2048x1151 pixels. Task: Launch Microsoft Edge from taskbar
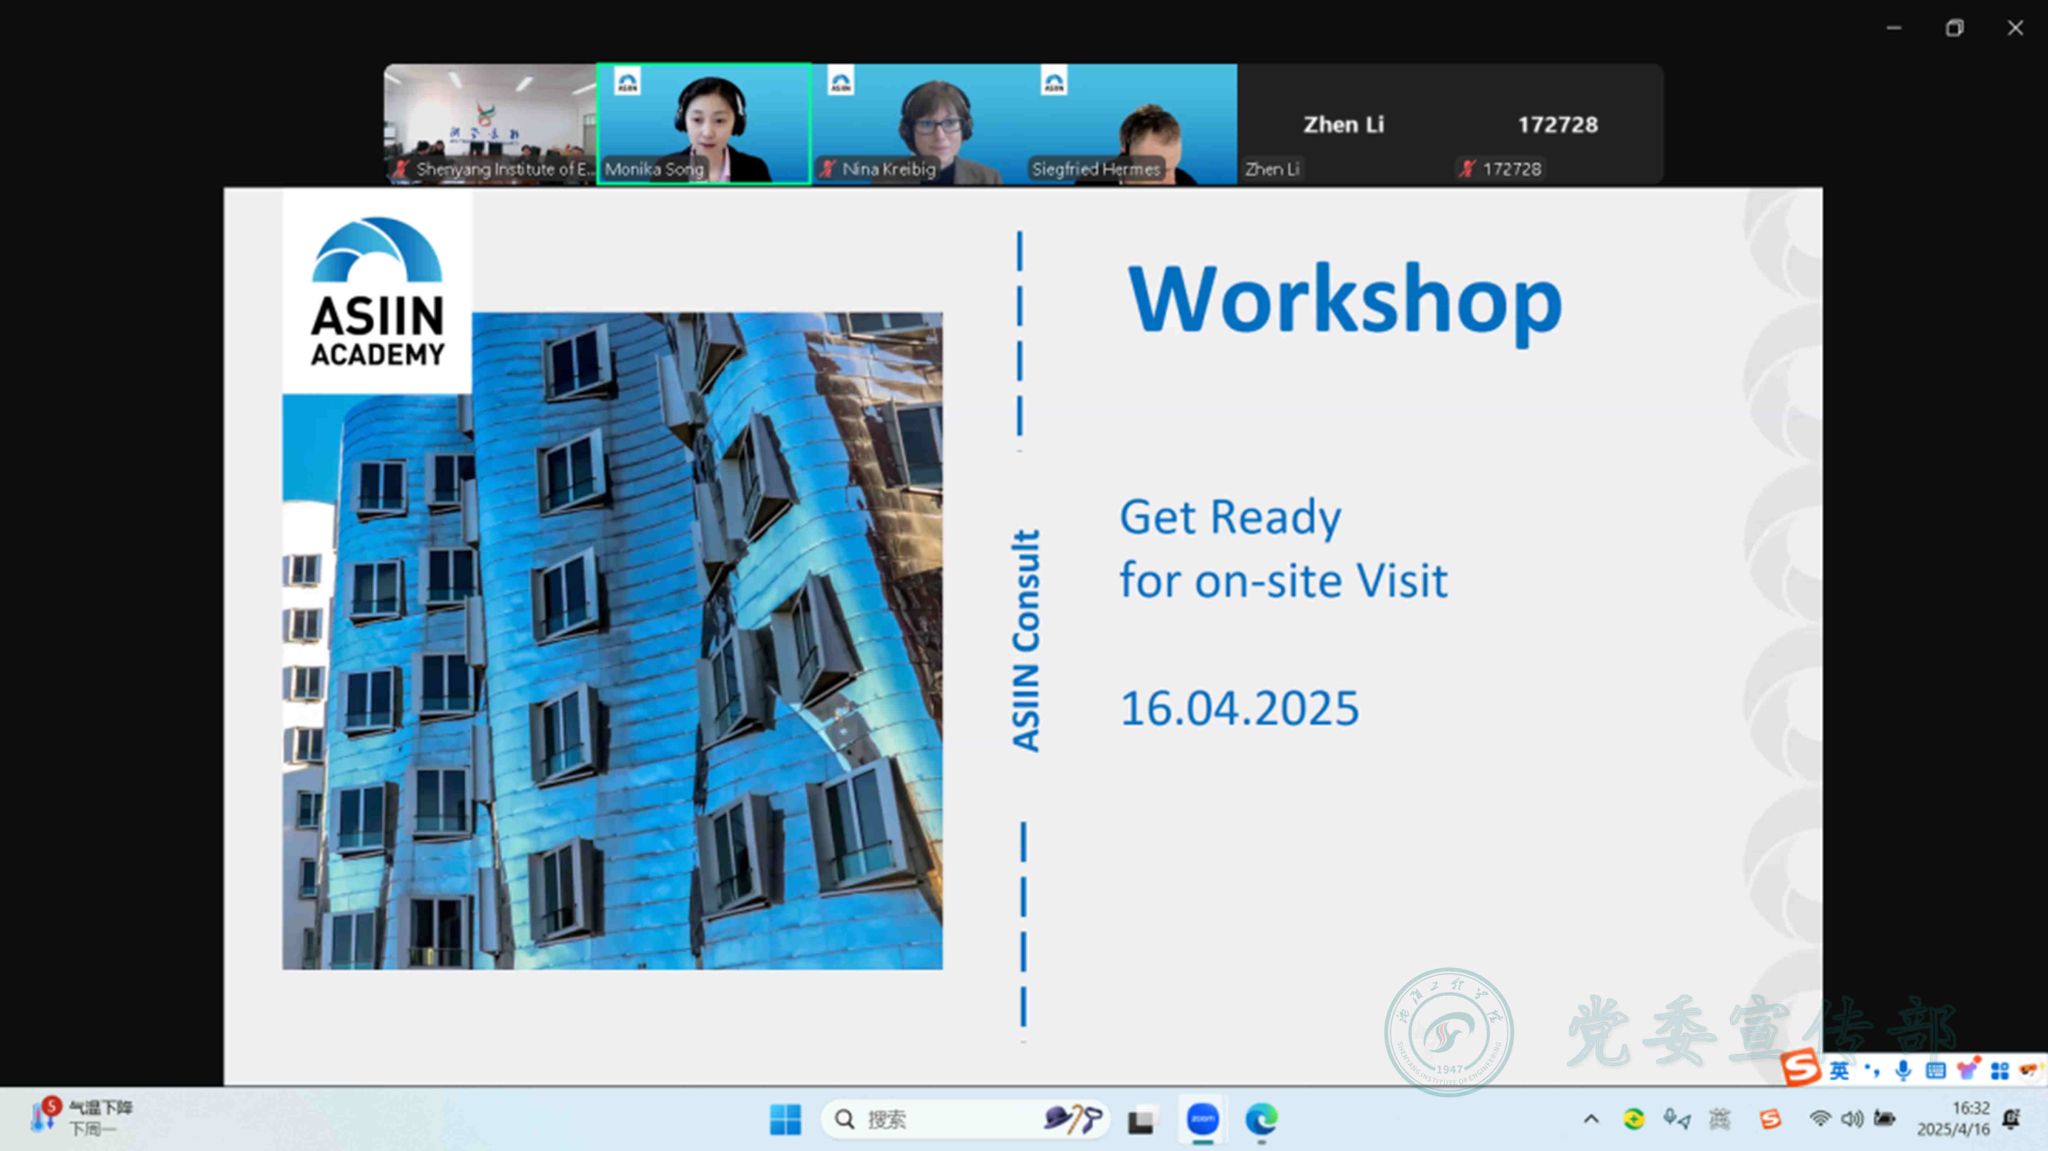point(1261,1119)
